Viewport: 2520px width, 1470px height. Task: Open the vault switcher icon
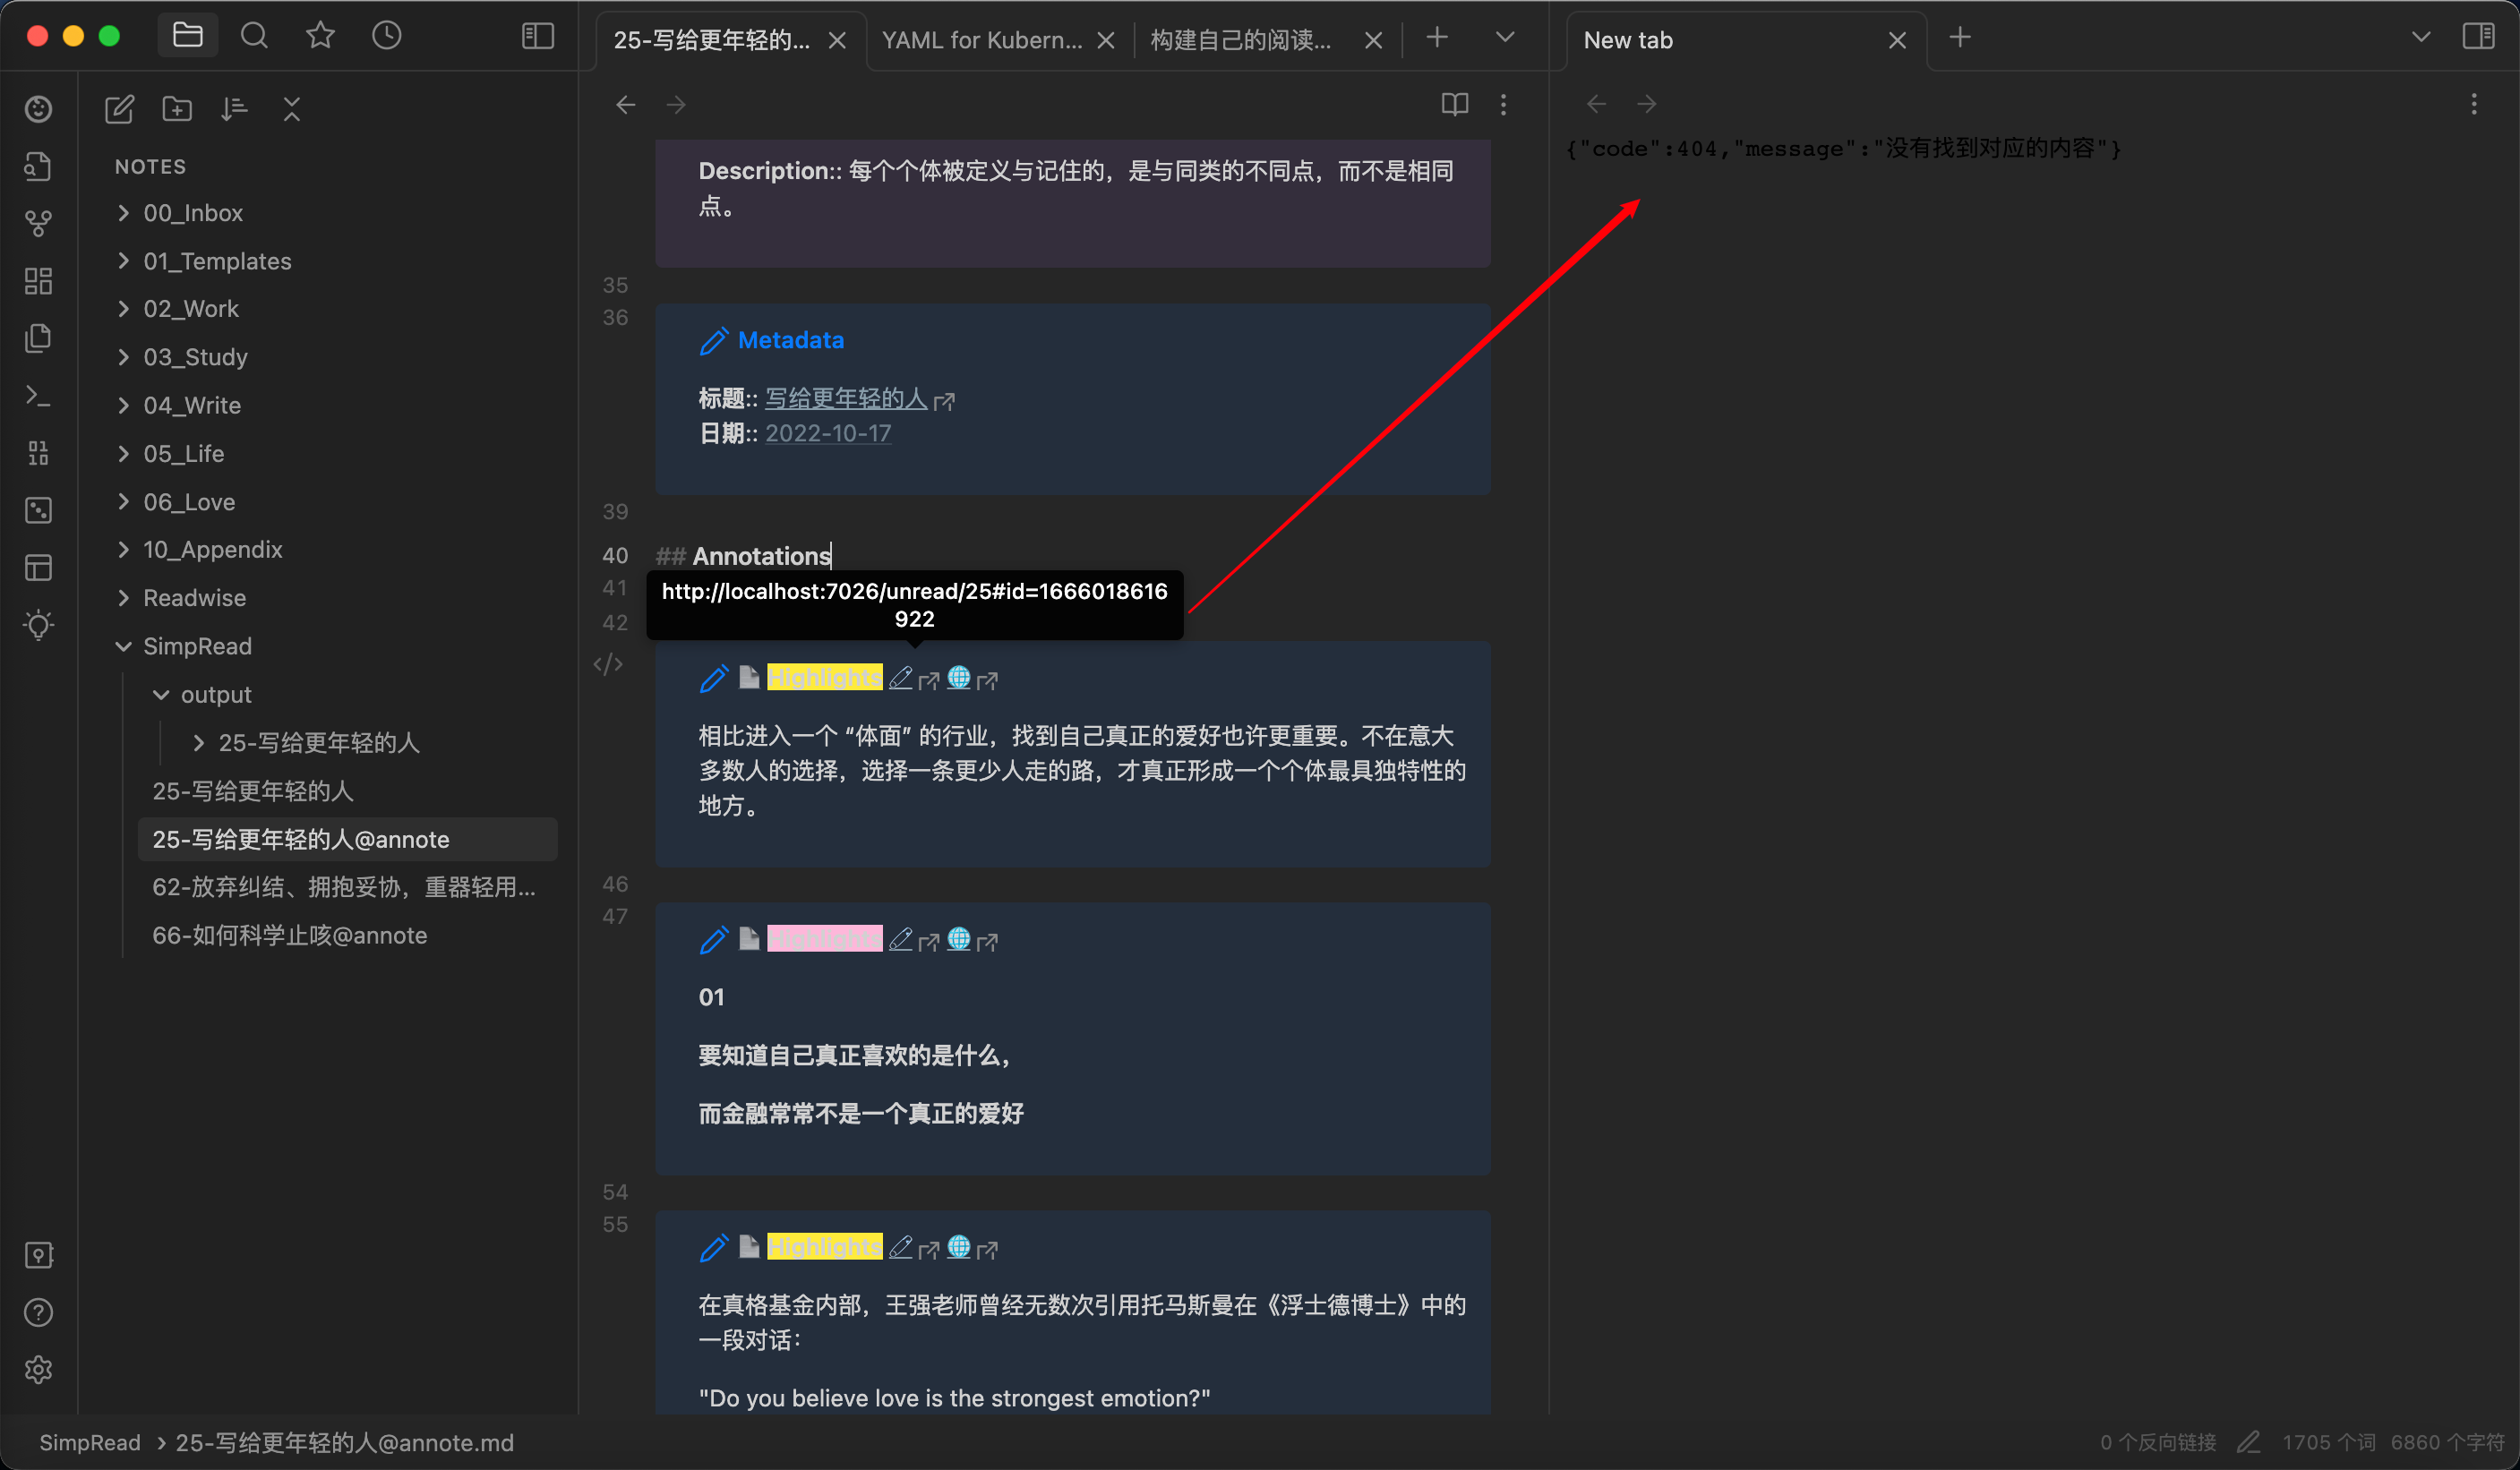[38, 1255]
